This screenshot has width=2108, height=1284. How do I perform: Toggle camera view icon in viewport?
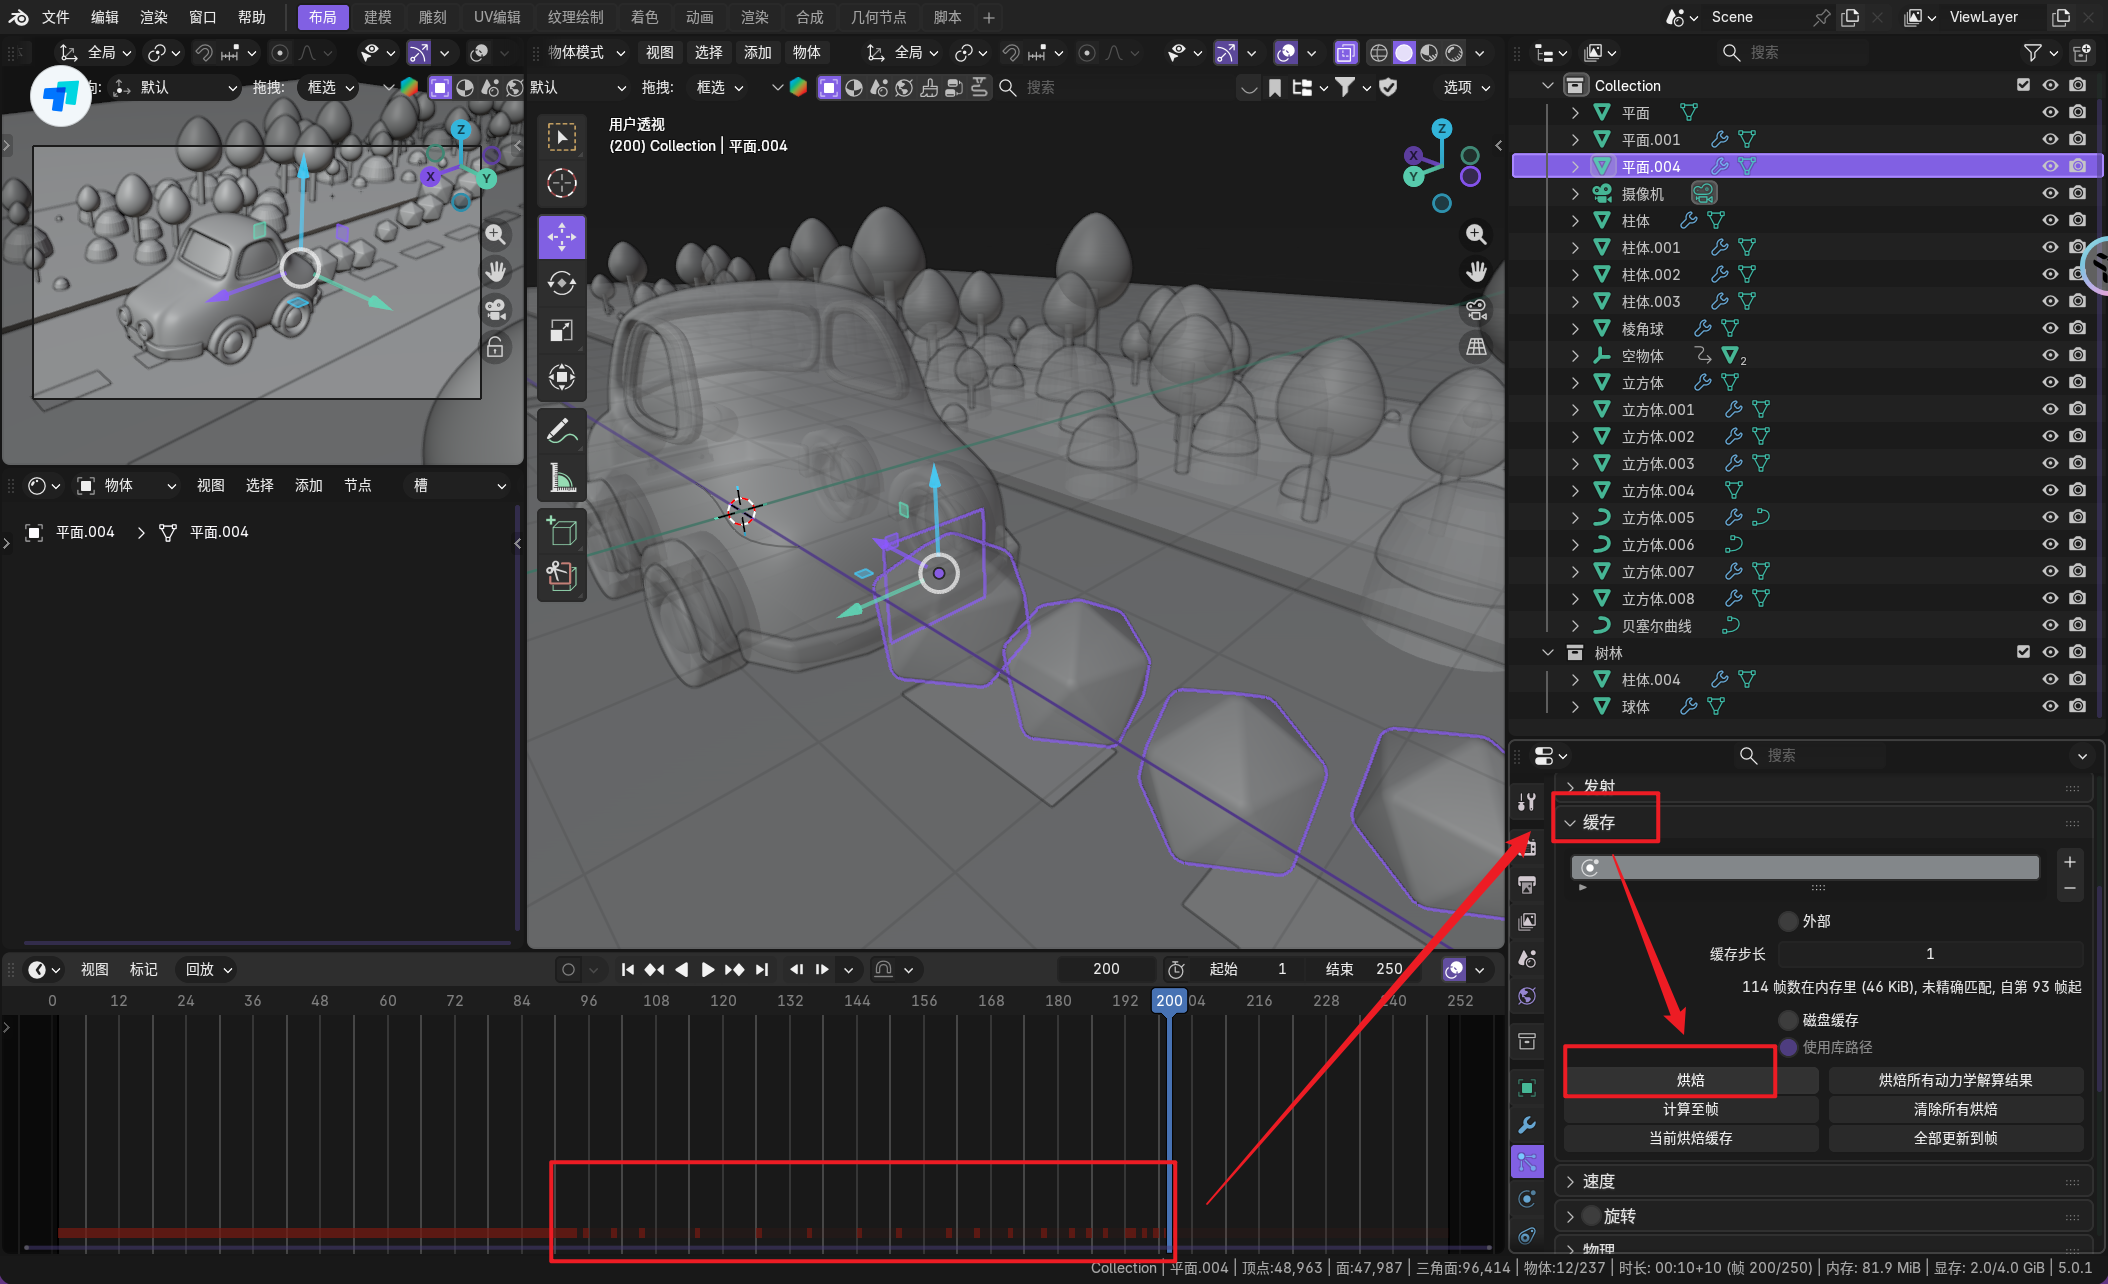tap(1476, 310)
